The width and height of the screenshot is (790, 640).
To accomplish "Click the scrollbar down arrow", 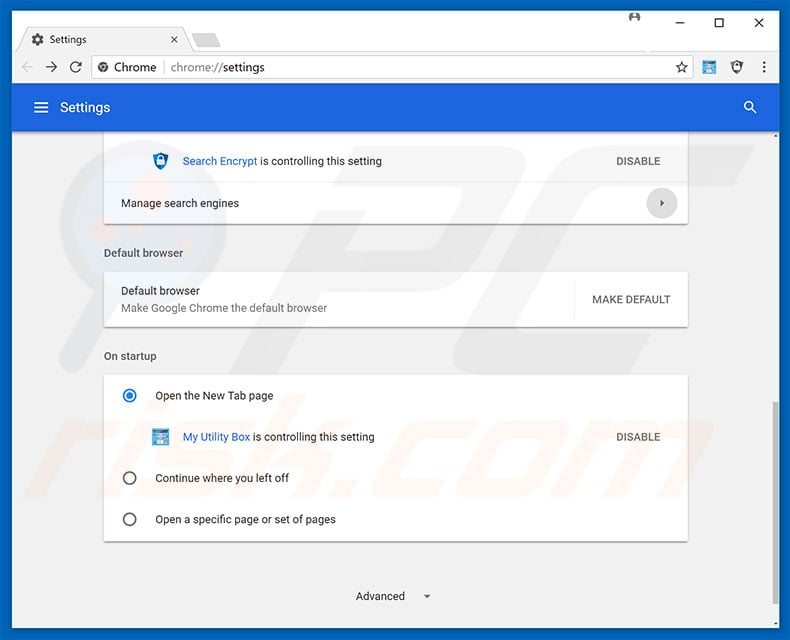I will point(775,623).
